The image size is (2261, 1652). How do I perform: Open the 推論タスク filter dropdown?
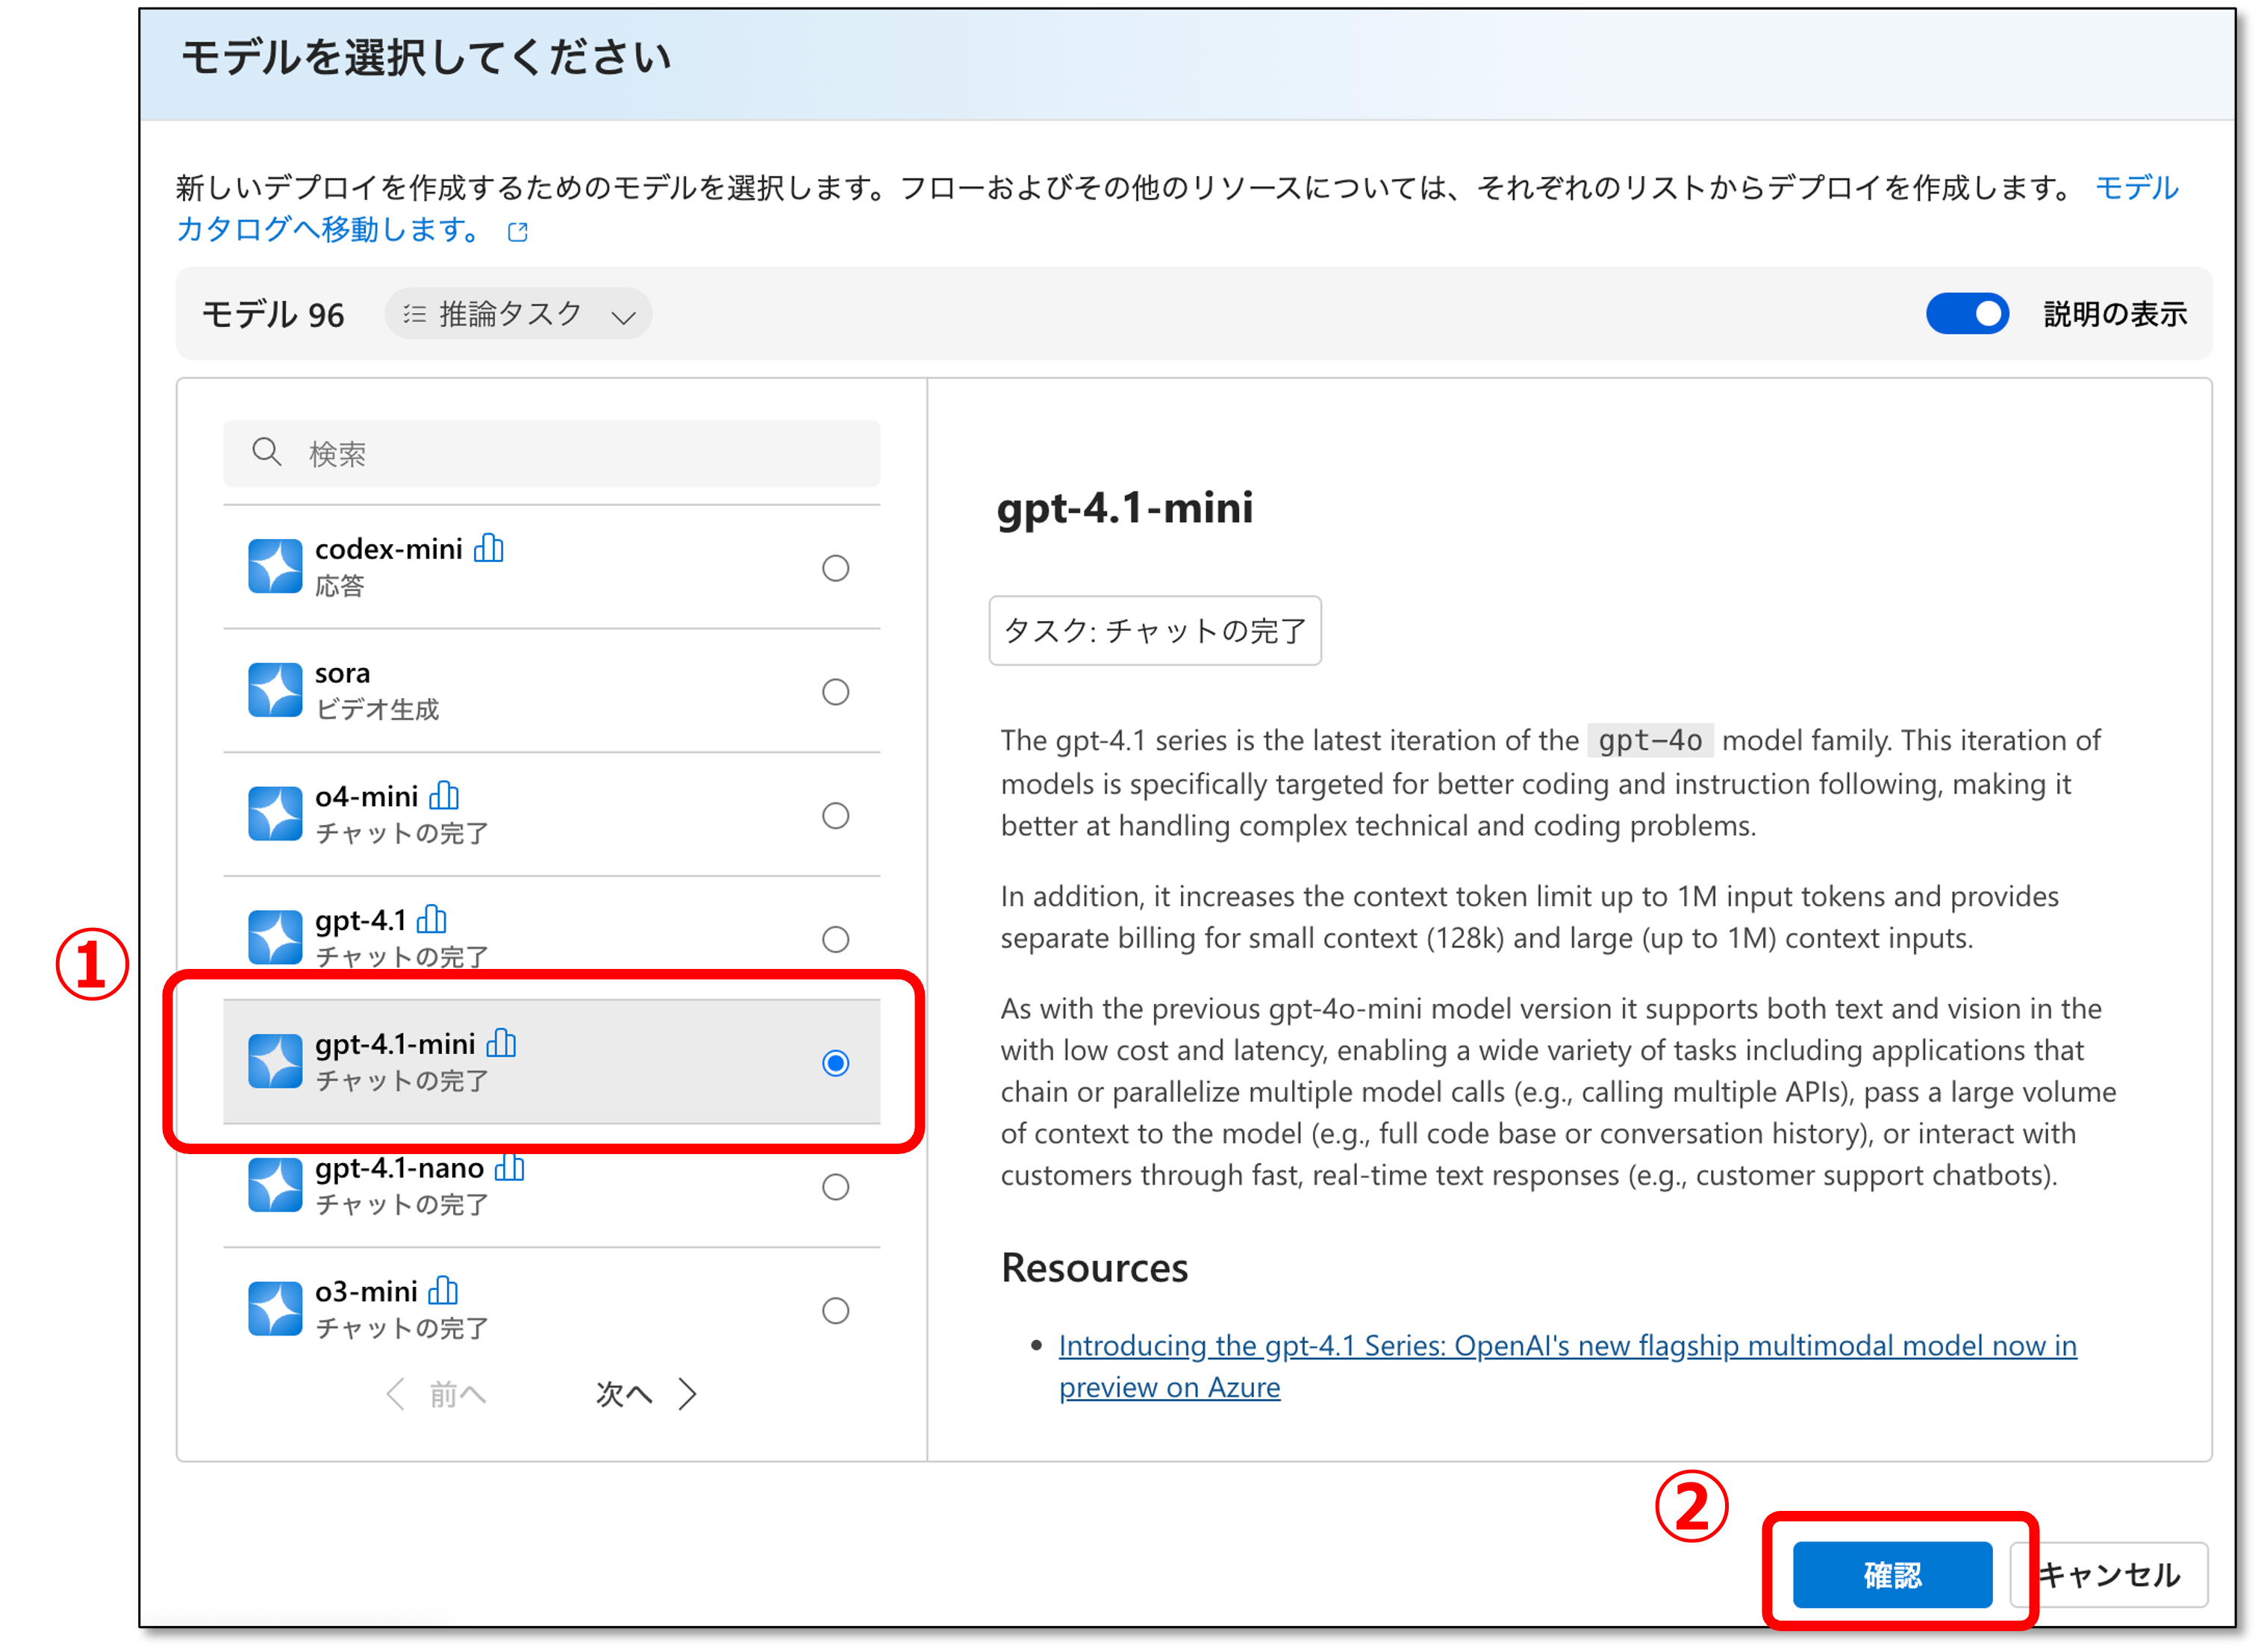pos(518,314)
